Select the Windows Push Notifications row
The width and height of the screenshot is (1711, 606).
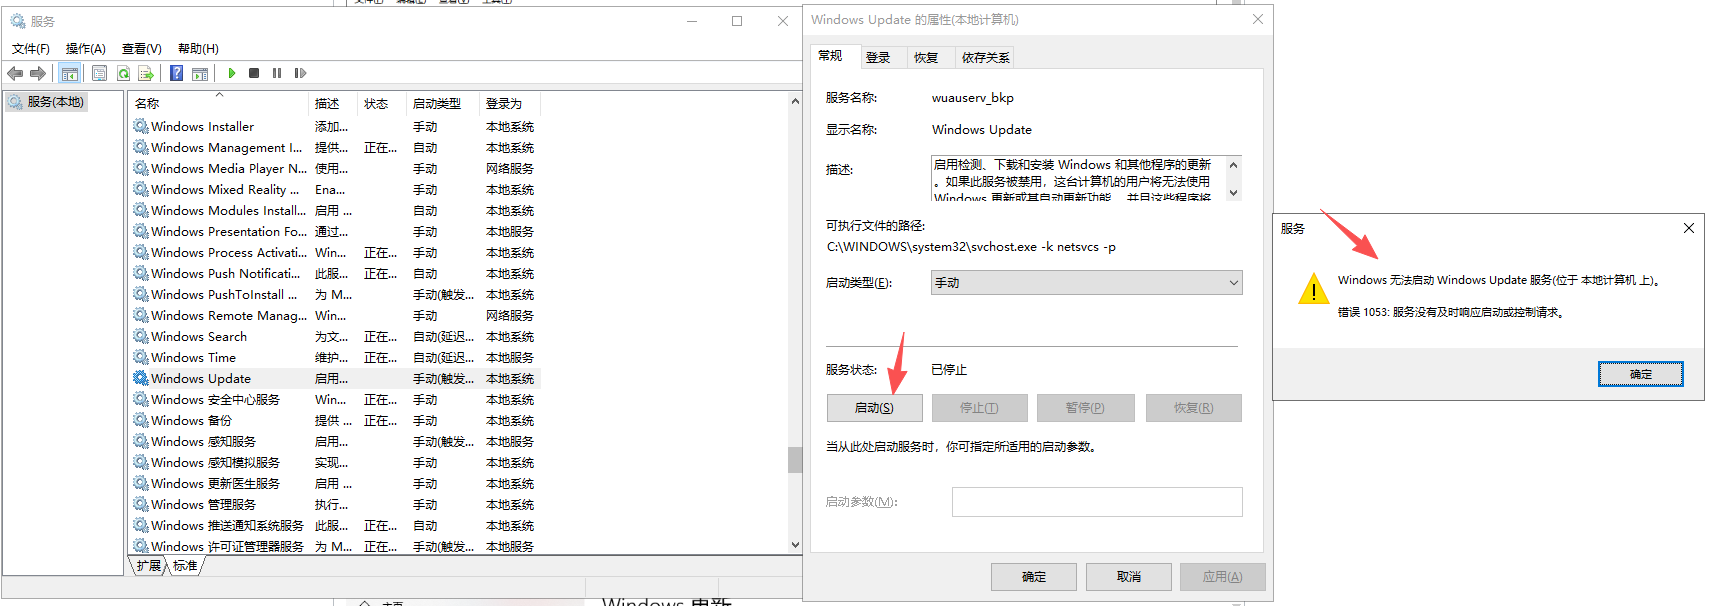[336, 273]
